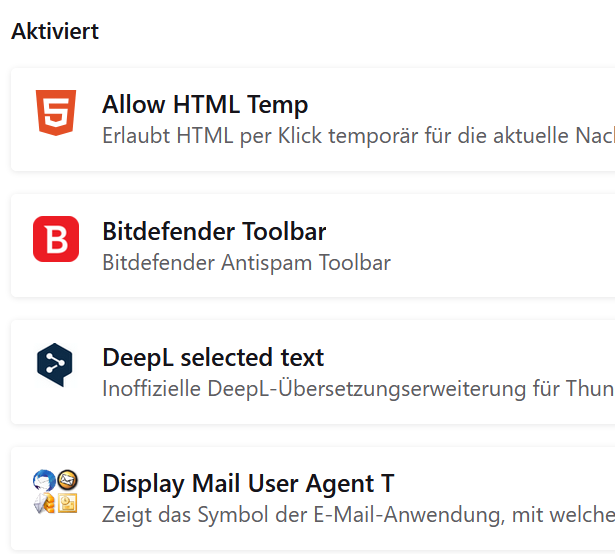615x554 pixels.
Task: Select empty space beside the Bitdefender Toolbar title
Action: pos(471,231)
